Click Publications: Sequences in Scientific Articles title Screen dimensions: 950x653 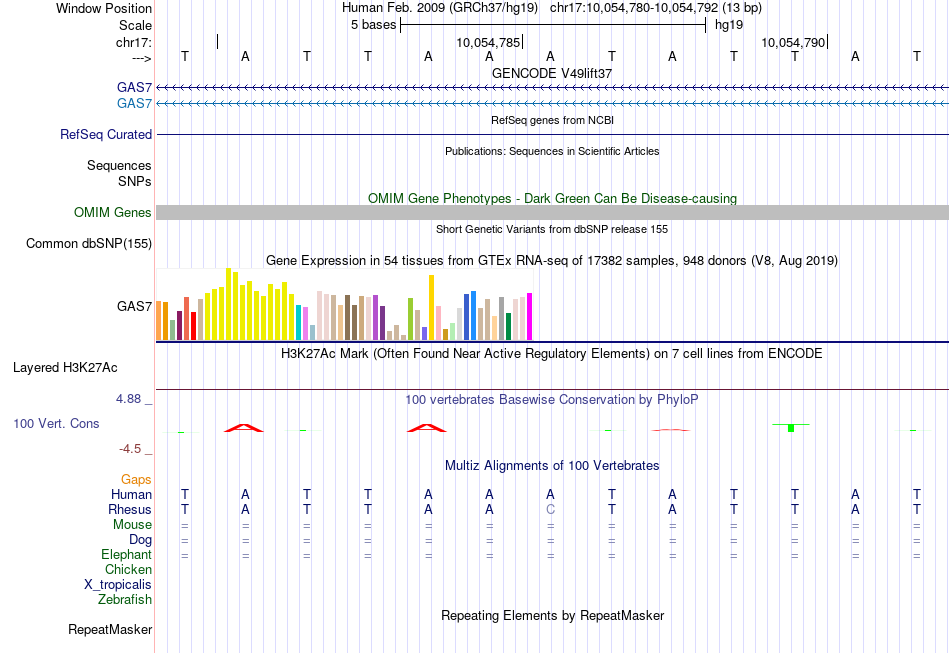click(x=552, y=151)
